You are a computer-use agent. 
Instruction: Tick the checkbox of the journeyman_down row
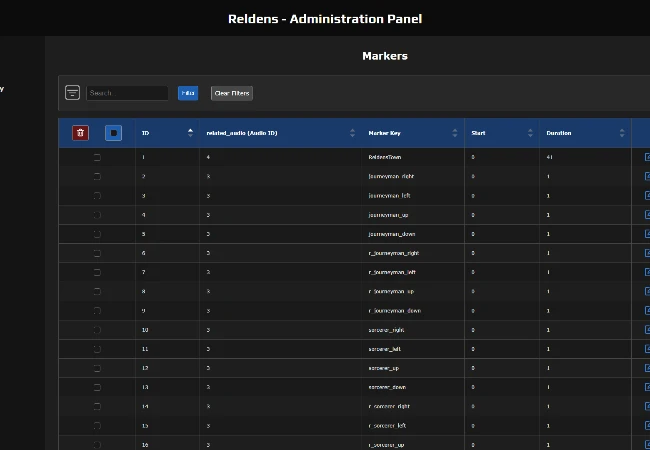[97, 234]
